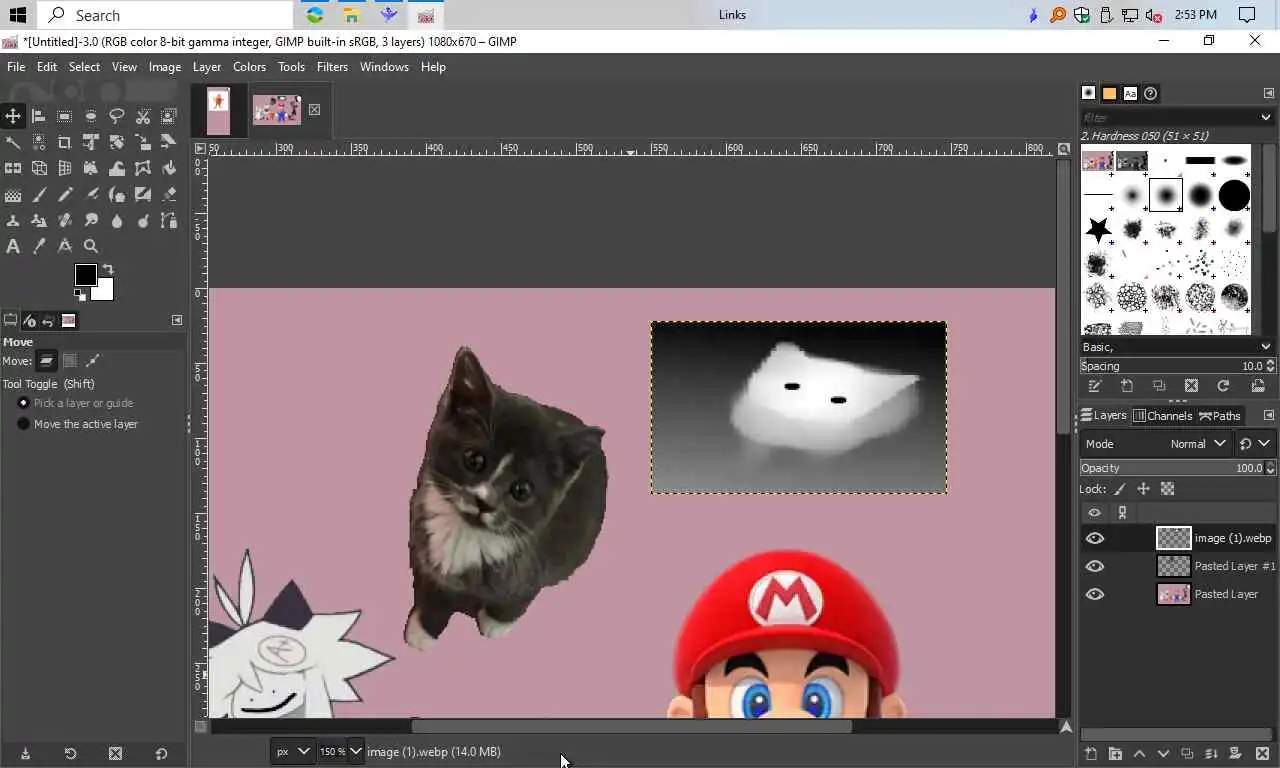
Task: Toggle lock pixels brush icon
Action: [x=1119, y=489]
